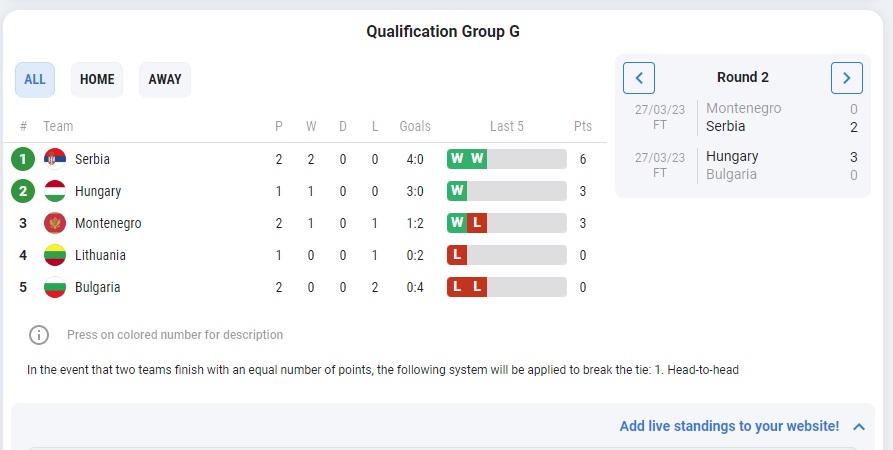Switch to AWAY standings filter
This screenshot has width=893, height=450.
coord(165,80)
